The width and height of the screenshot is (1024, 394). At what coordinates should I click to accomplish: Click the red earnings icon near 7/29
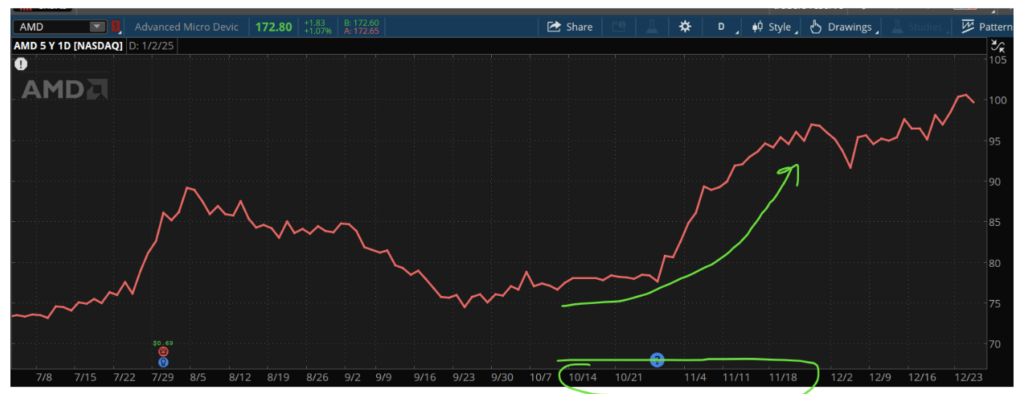(x=163, y=352)
